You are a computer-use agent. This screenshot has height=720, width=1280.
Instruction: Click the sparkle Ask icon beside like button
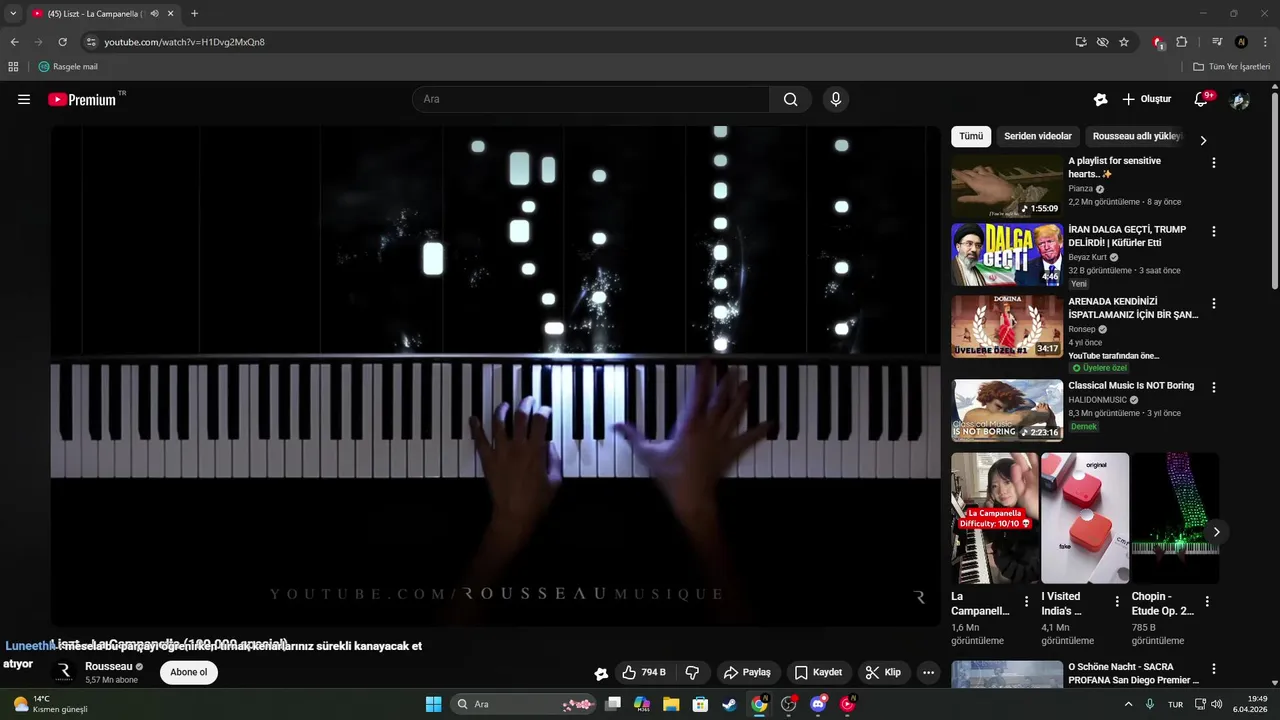click(601, 673)
